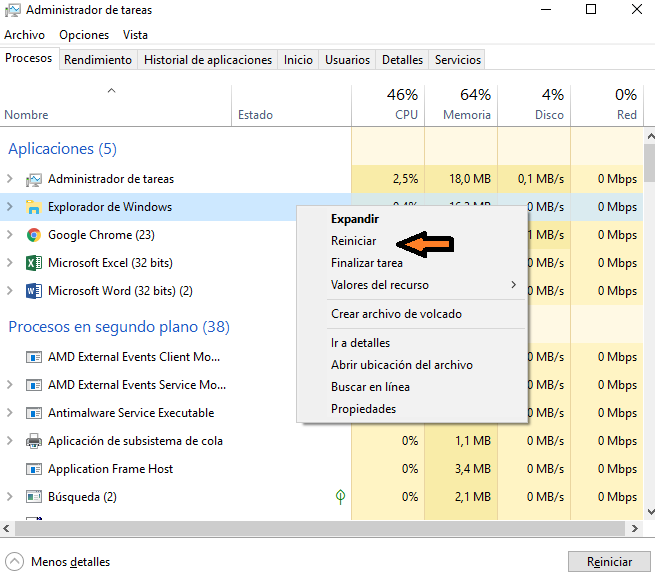Click the Microsoft Word icon
This screenshot has height=579, width=655.
(33, 291)
